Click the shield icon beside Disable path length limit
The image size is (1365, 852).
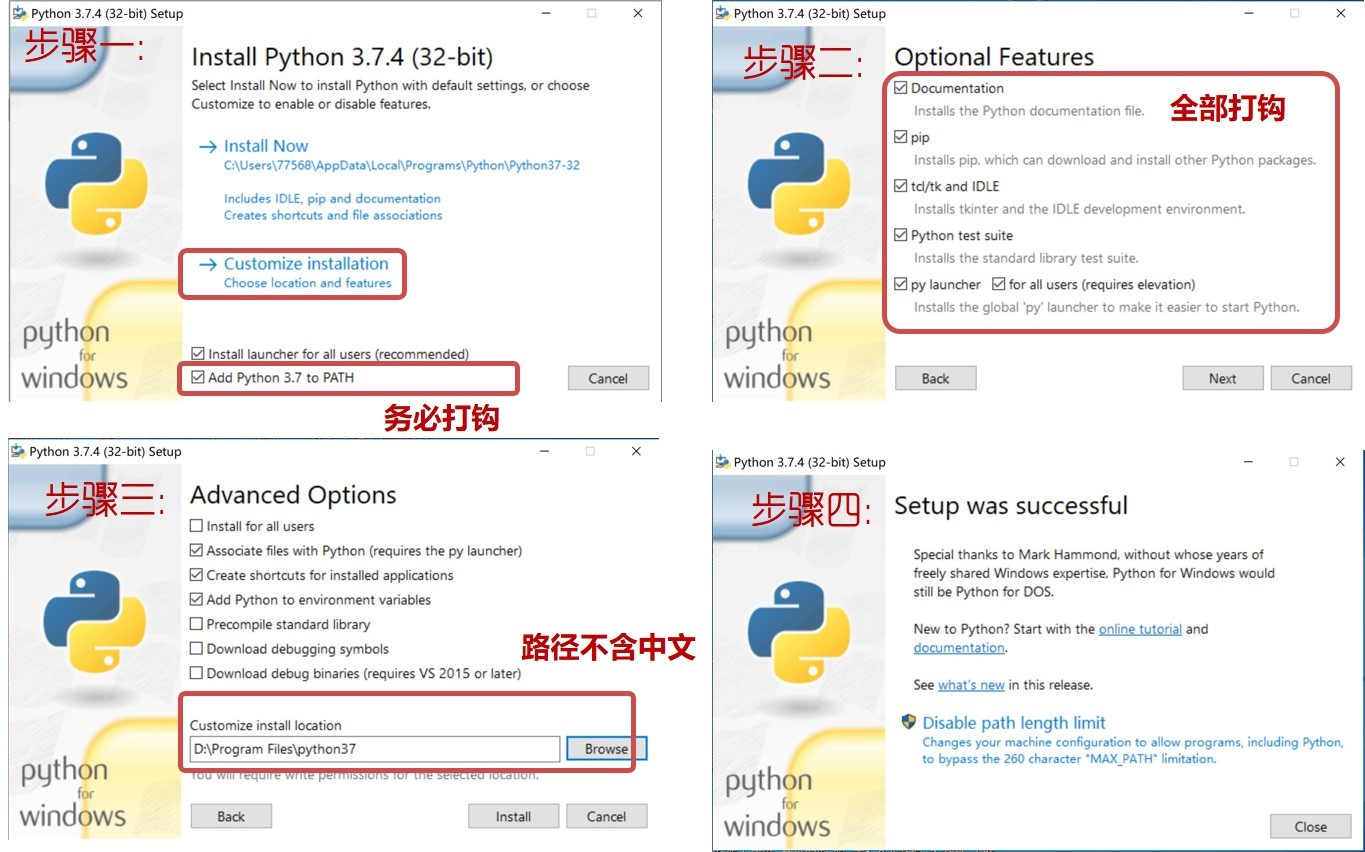pos(909,722)
